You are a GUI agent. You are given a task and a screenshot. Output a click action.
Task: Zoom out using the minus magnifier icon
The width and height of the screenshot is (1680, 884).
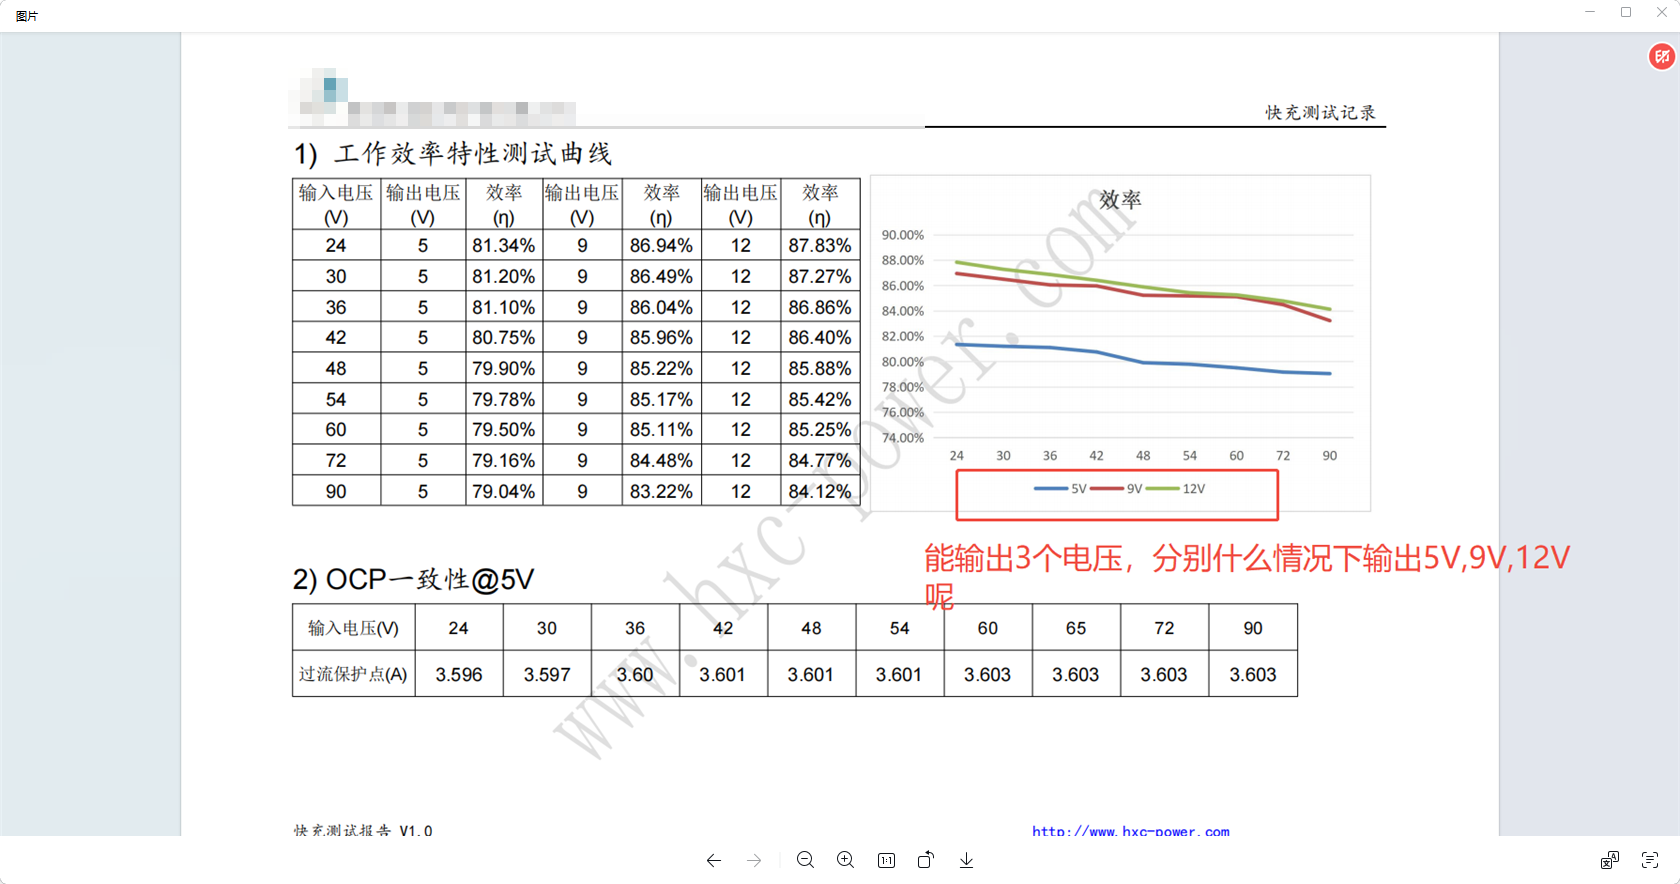(x=805, y=860)
